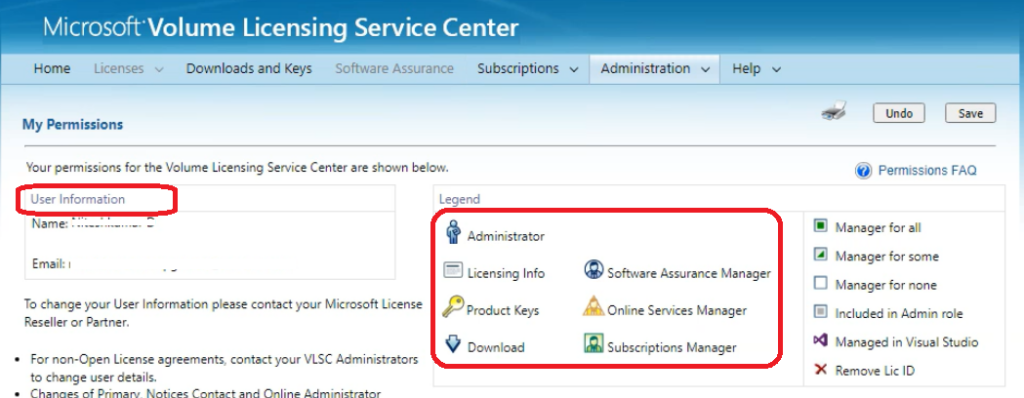Click the Managed in Visual Studio label
Image resolution: width=1024 pixels, height=398 pixels.
[x=906, y=342]
